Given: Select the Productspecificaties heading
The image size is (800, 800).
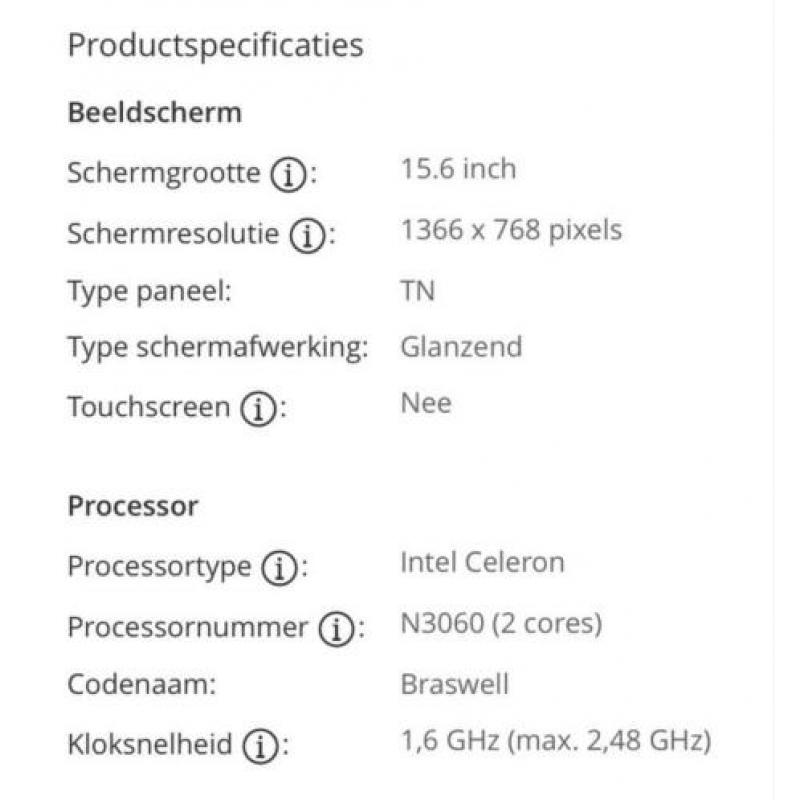Looking at the screenshot, I should [215, 46].
